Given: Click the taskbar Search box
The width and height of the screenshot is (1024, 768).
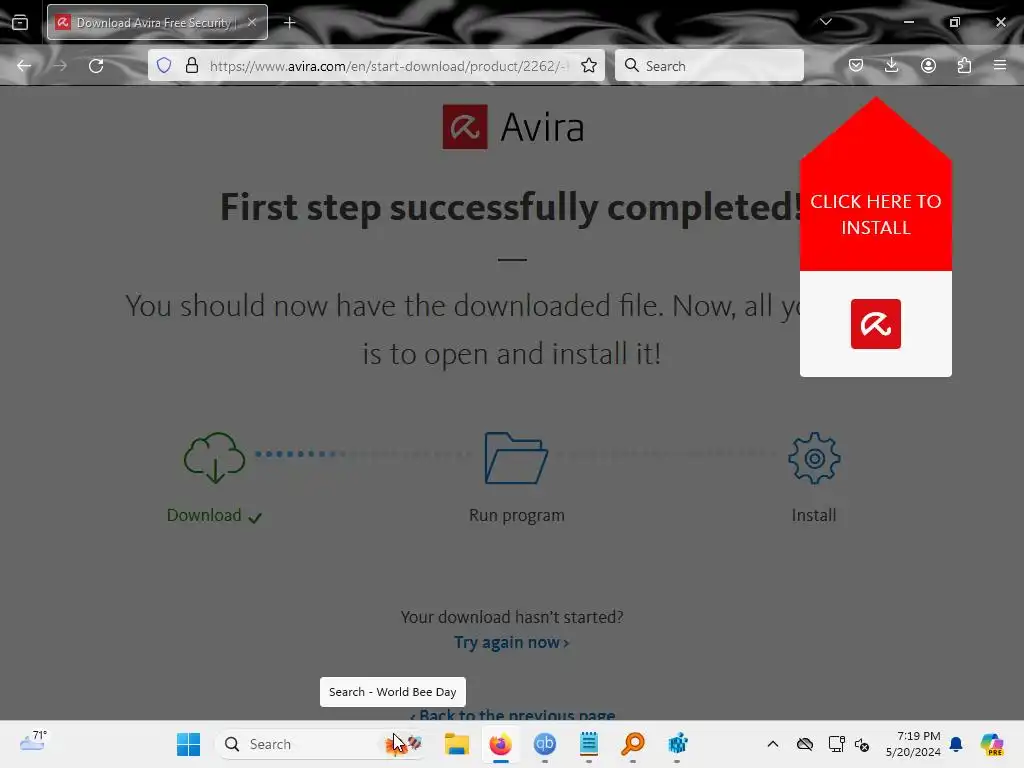Looking at the screenshot, I should click(321, 744).
